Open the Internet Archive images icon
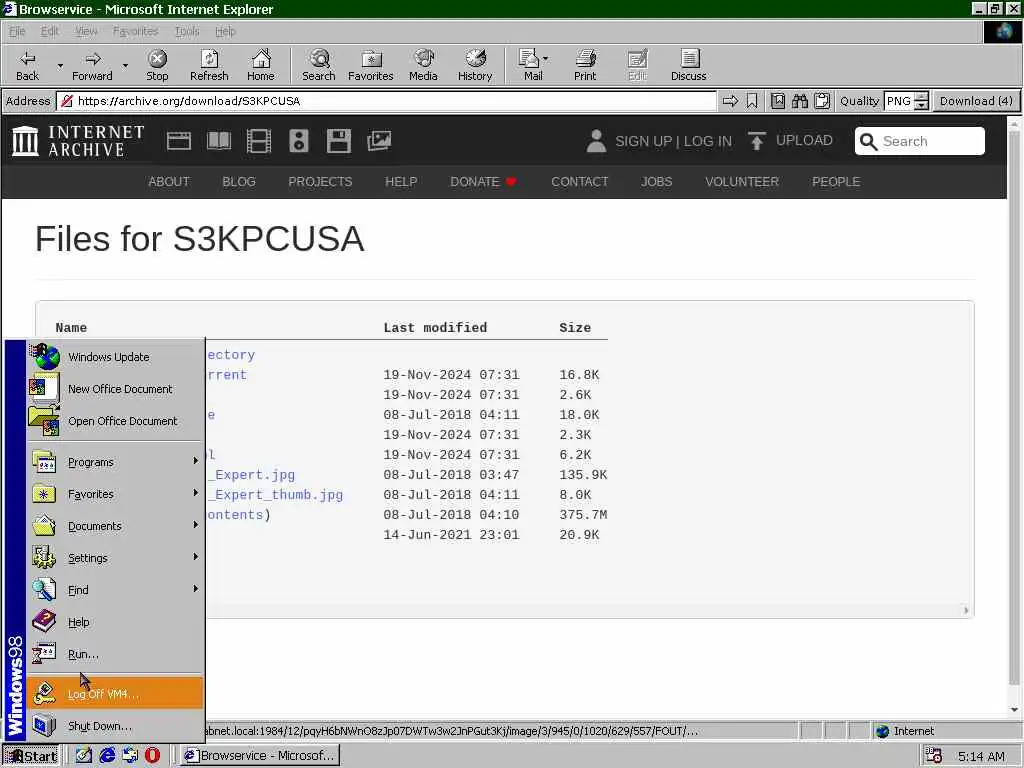This screenshot has height=768, width=1024. point(379,141)
